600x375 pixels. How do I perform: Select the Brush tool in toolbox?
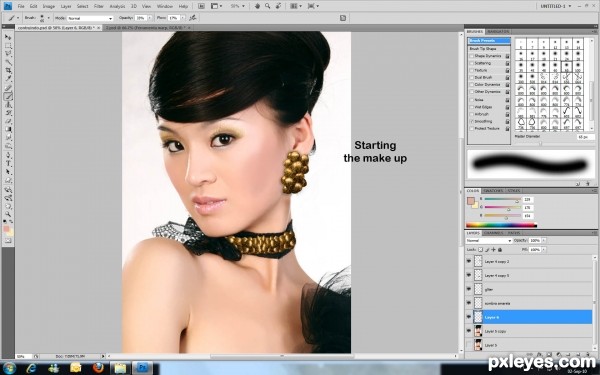pyautogui.click(x=8, y=96)
